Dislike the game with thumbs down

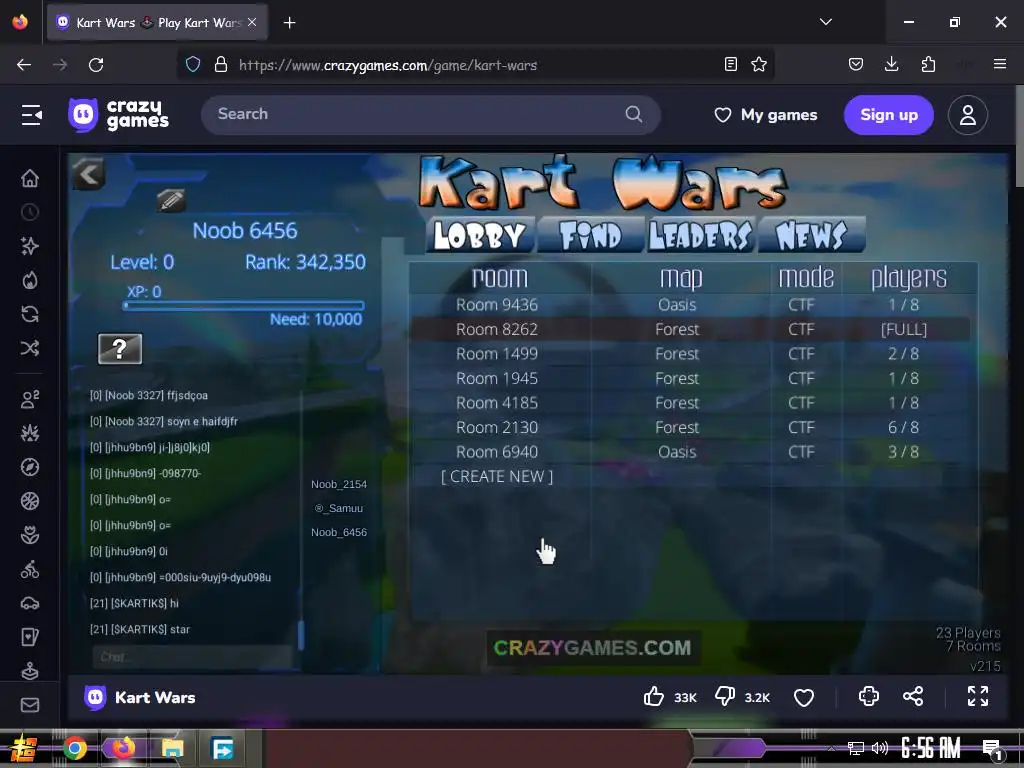(x=725, y=697)
